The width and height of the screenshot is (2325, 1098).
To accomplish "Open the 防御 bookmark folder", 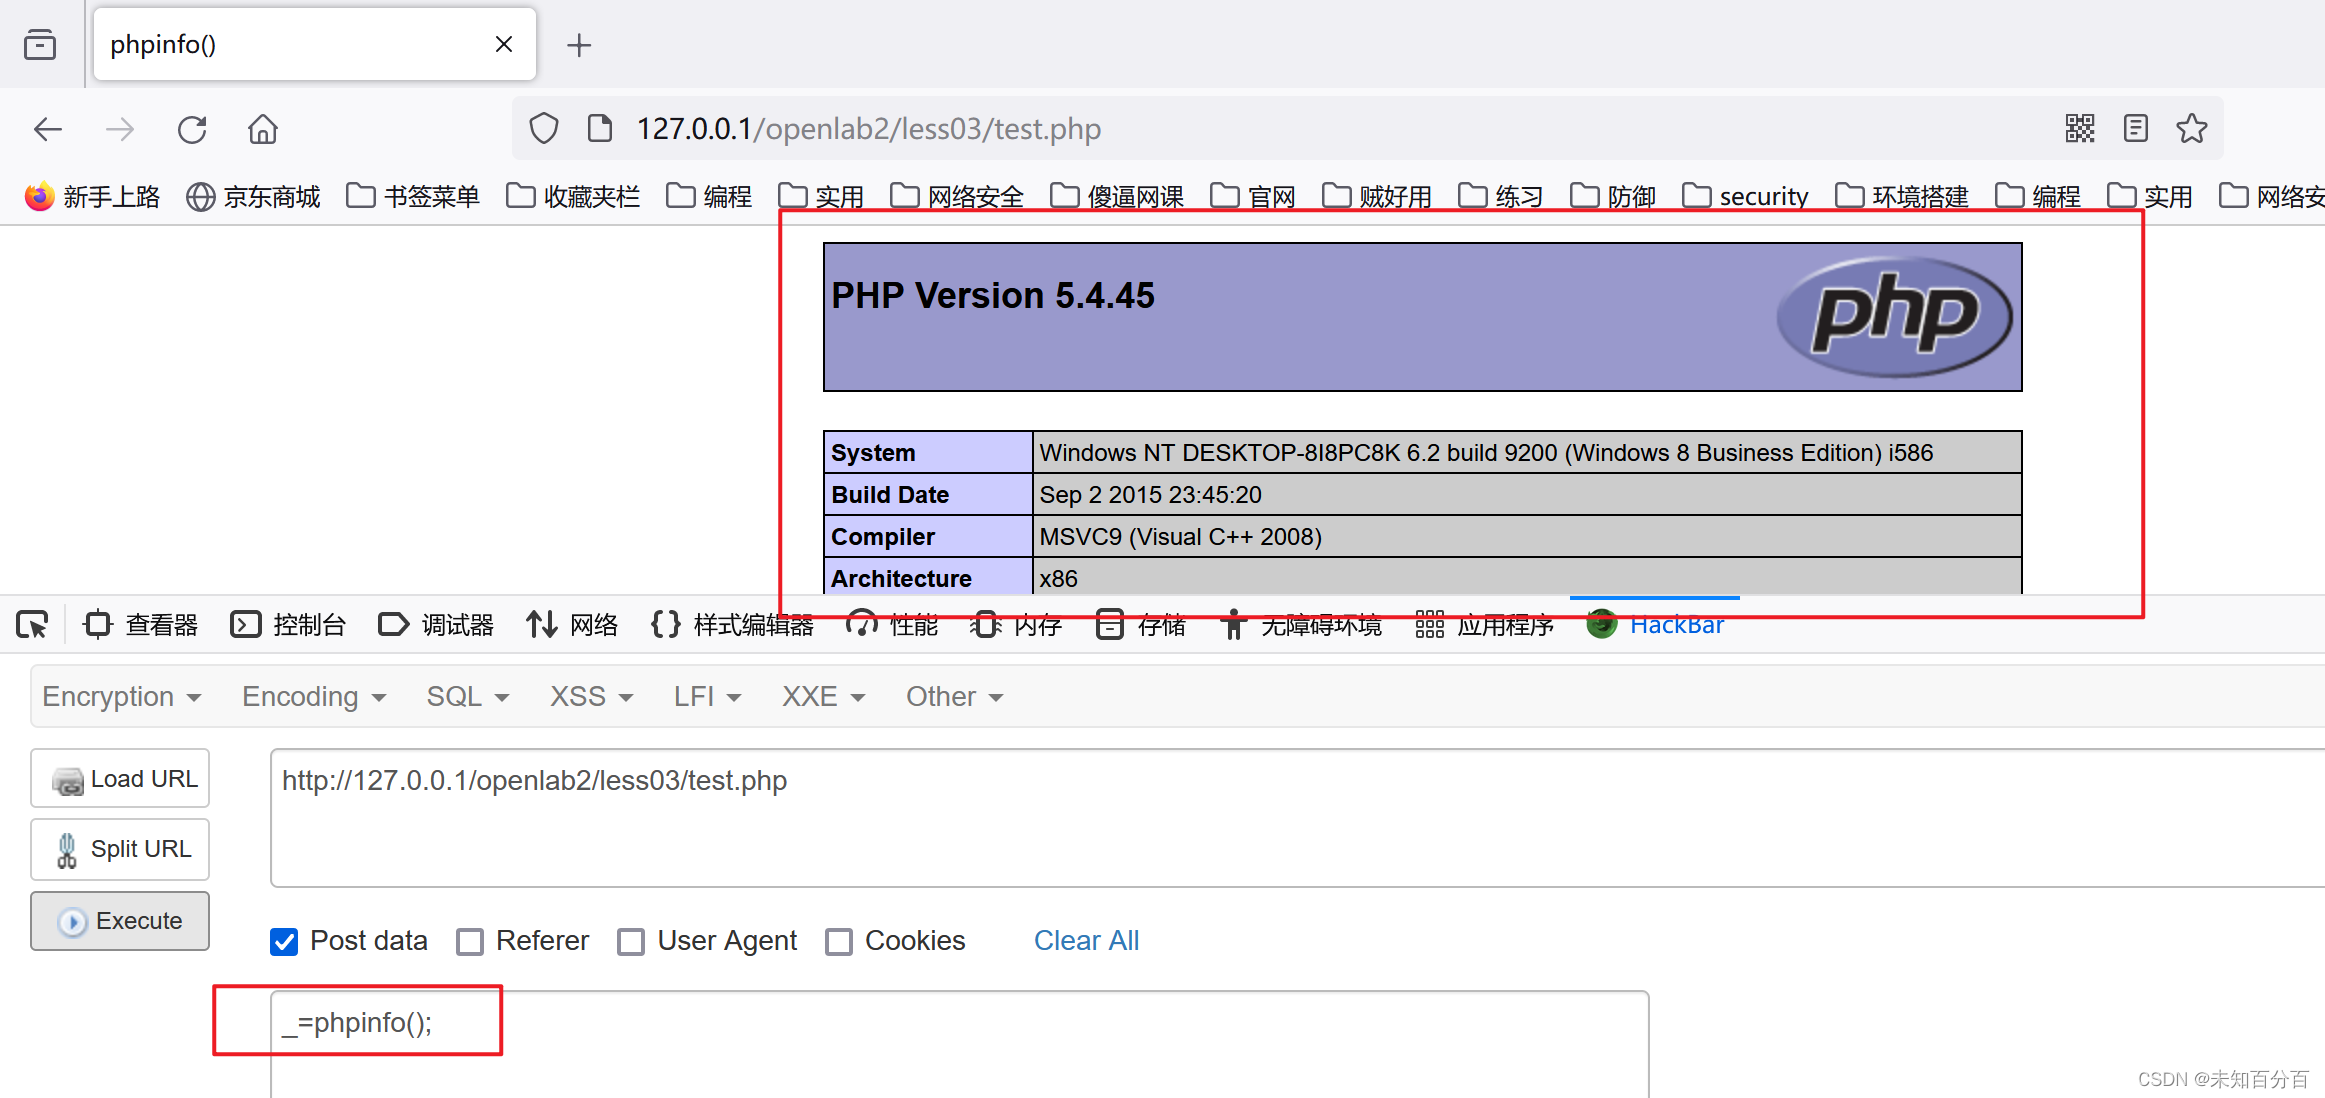I will pyautogui.click(x=1613, y=196).
